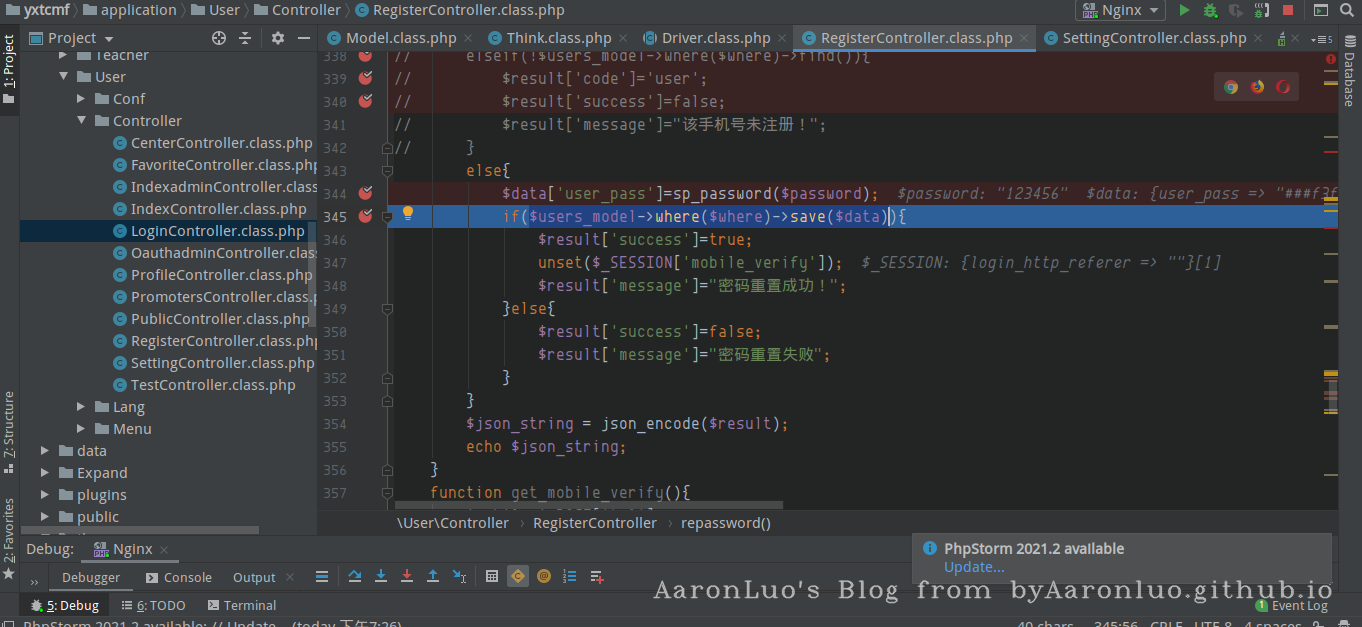
Task: Toggle the breakpoint on line 339
Action: 365,78
